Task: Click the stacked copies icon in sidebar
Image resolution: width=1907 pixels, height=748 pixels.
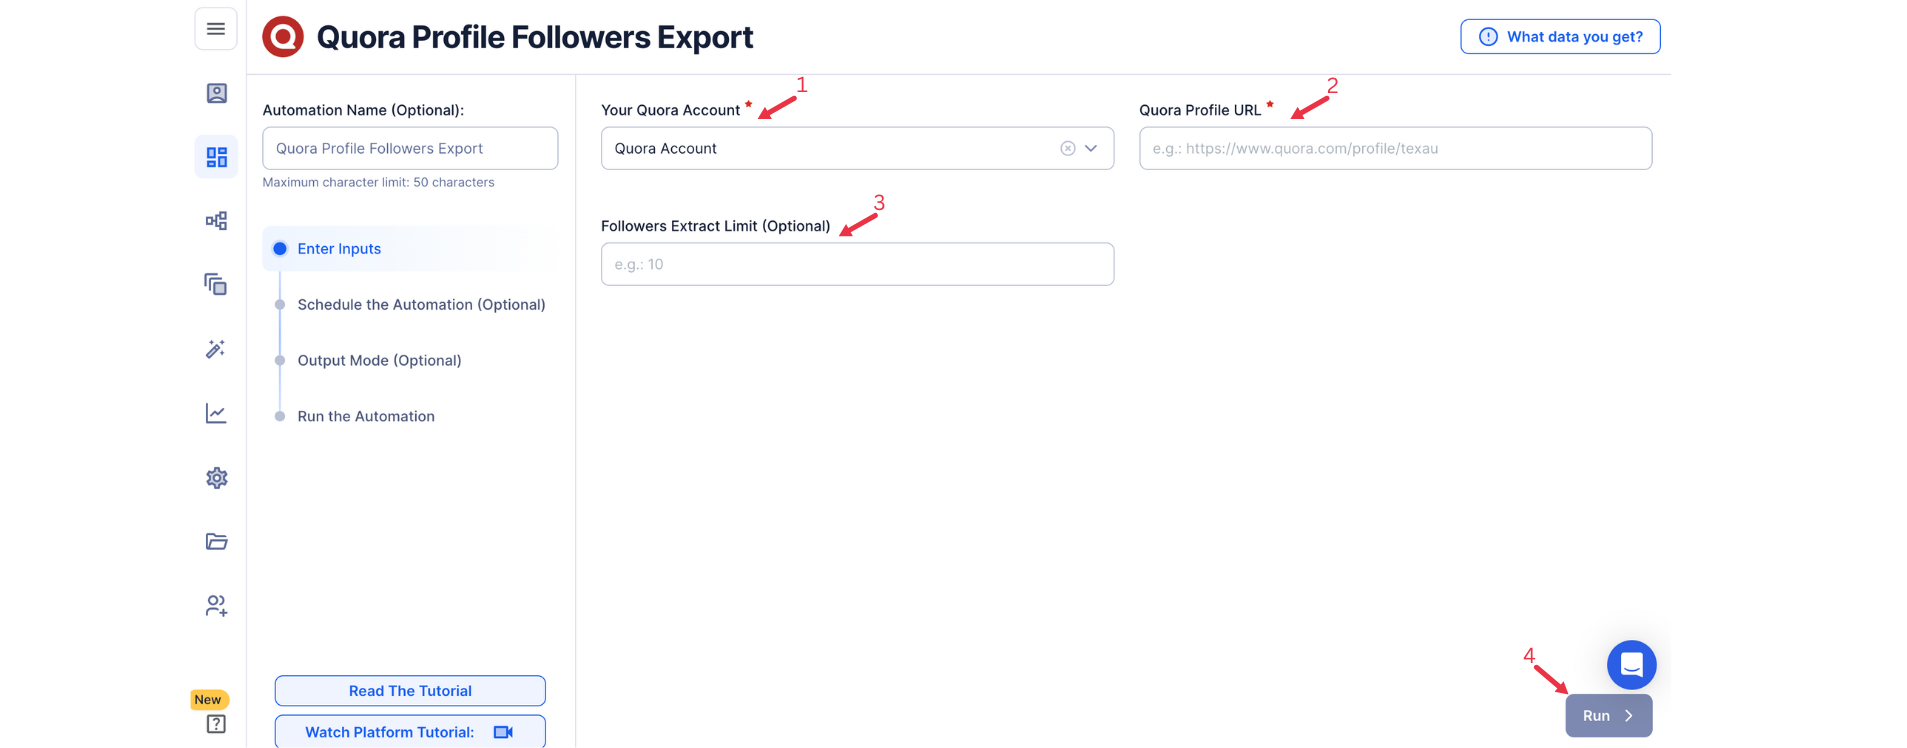Action: pos(216,285)
